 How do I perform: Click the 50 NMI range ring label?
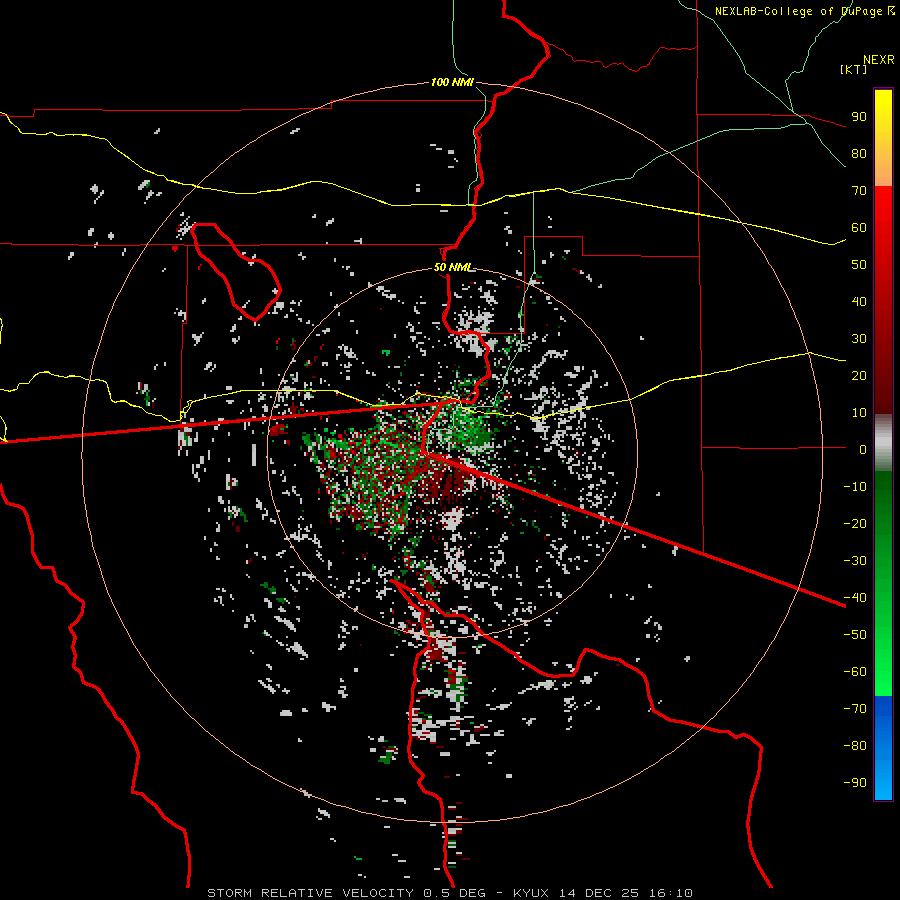(x=453, y=267)
